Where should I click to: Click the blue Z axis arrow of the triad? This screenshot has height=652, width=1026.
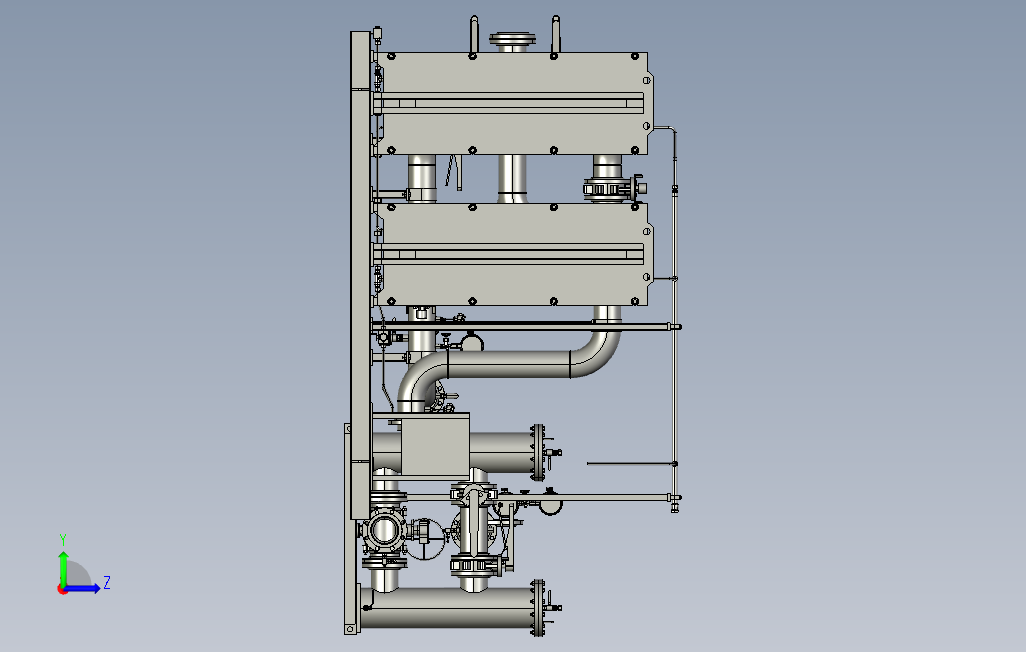81,588
